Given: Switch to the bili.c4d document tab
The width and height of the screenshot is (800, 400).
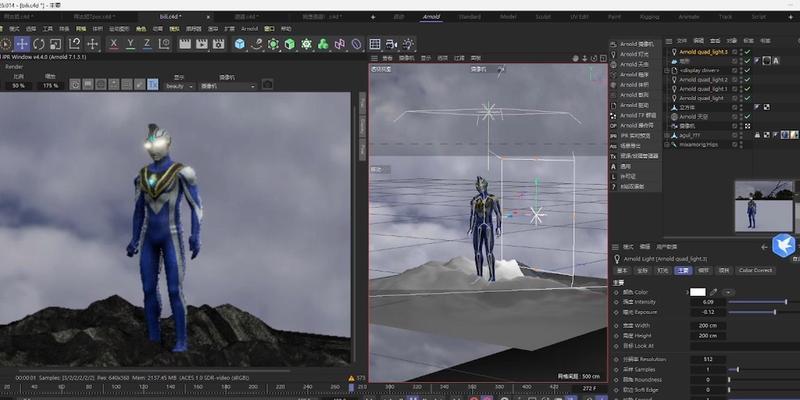Looking at the screenshot, I should tap(170, 17).
